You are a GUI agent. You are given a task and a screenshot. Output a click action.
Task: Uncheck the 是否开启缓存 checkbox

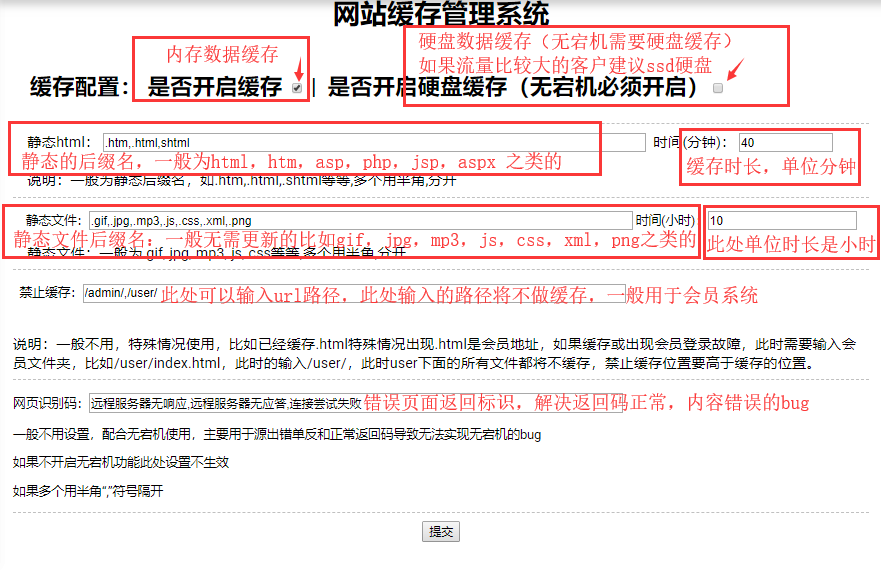[297, 88]
